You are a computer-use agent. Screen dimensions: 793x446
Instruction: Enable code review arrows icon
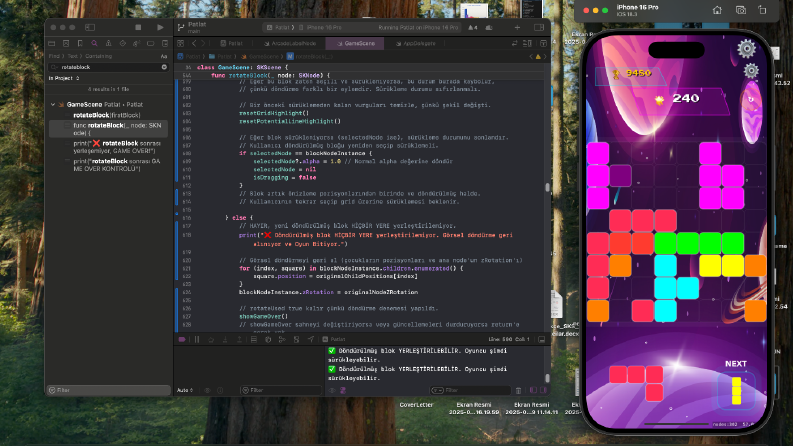click(x=515, y=43)
